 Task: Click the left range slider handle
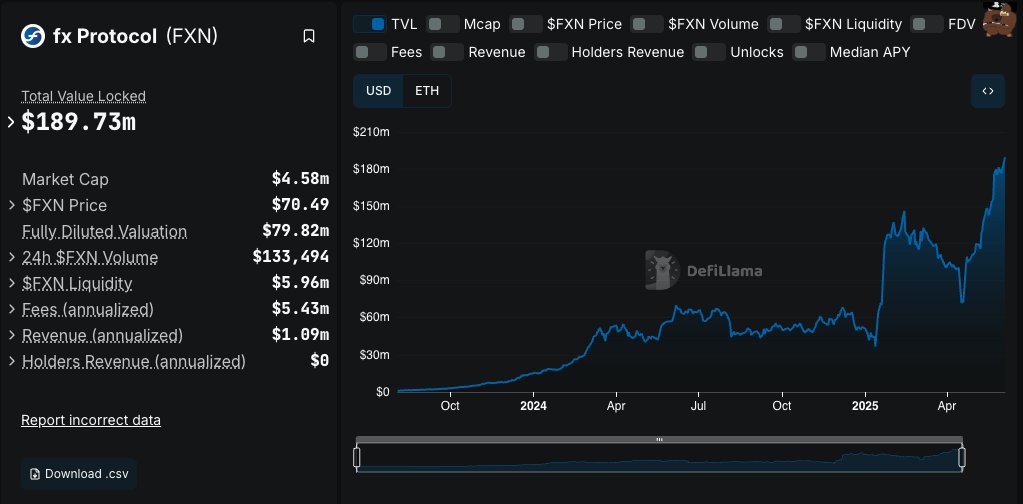click(357, 457)
